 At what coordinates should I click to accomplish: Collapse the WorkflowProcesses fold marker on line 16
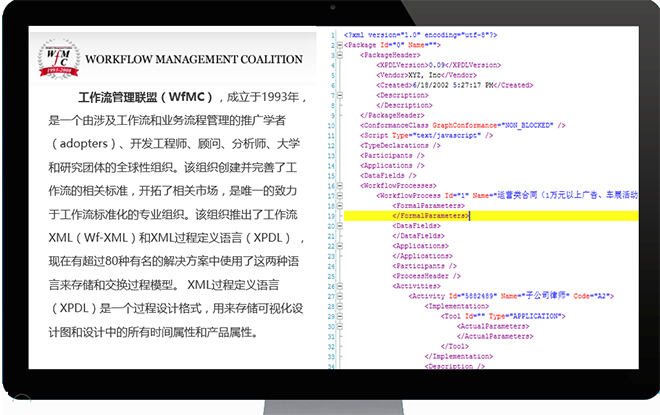[340, 186]
